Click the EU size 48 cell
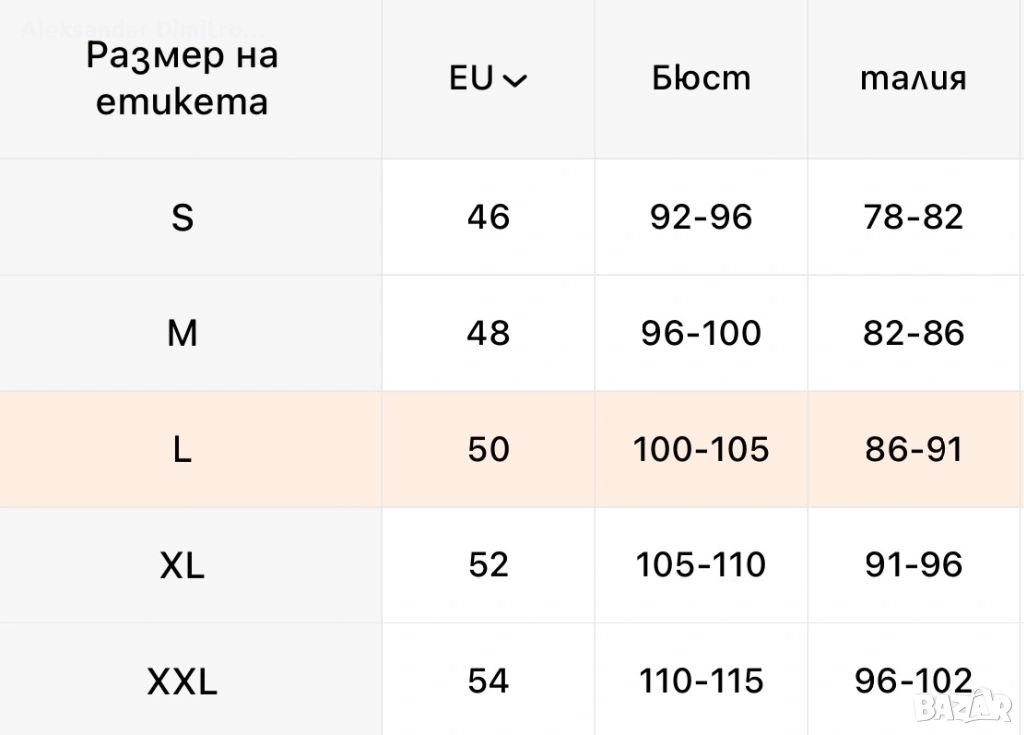The height and width of the screenshot is (735, 1024). coord(488,333)
